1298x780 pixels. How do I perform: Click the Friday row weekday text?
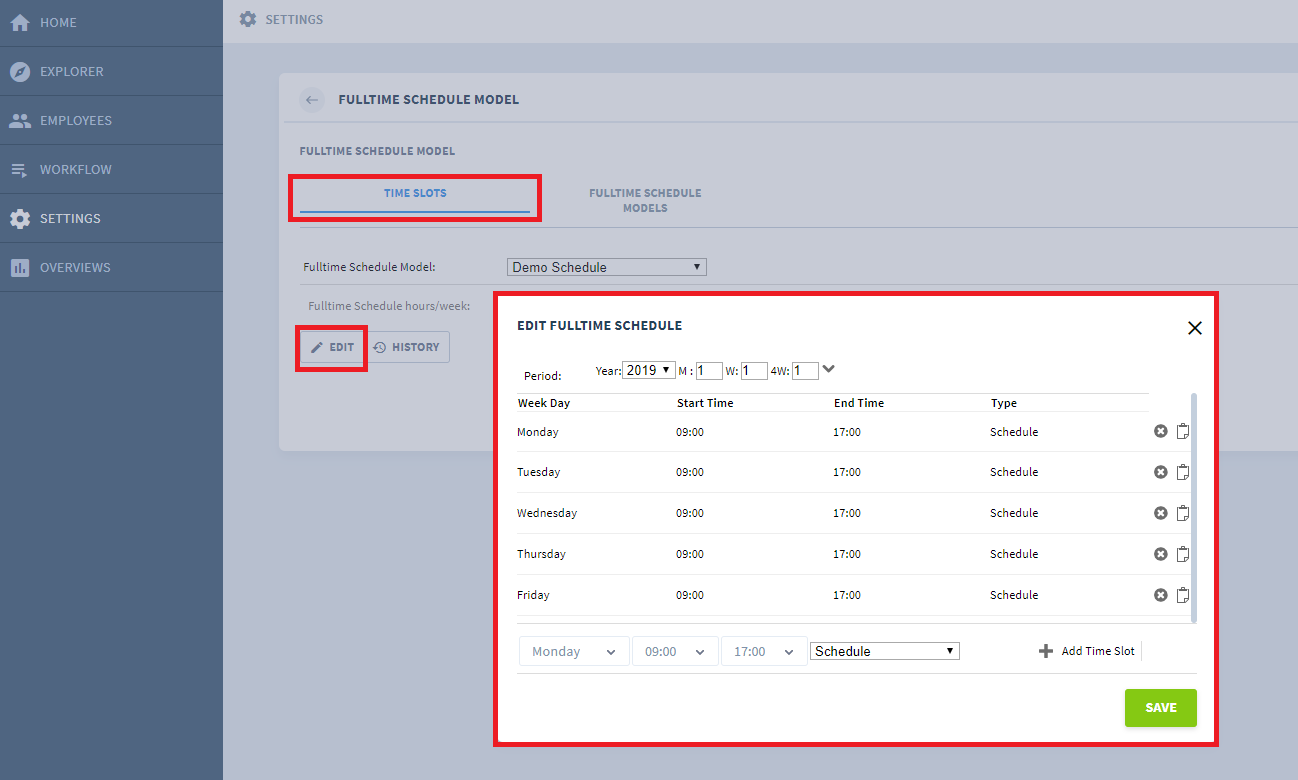(533, 595)
